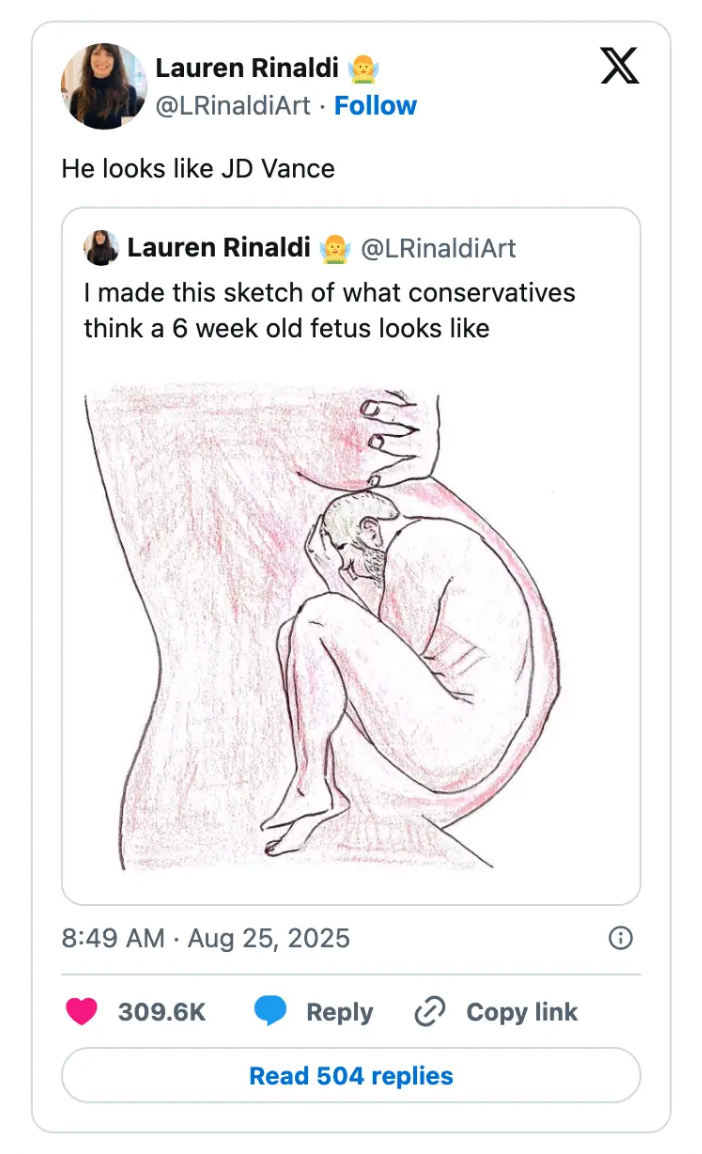Viewport: 702px width, 1154px height.
Task: Click the timestamp Aug 25, 2025
Action: point(267,938)
